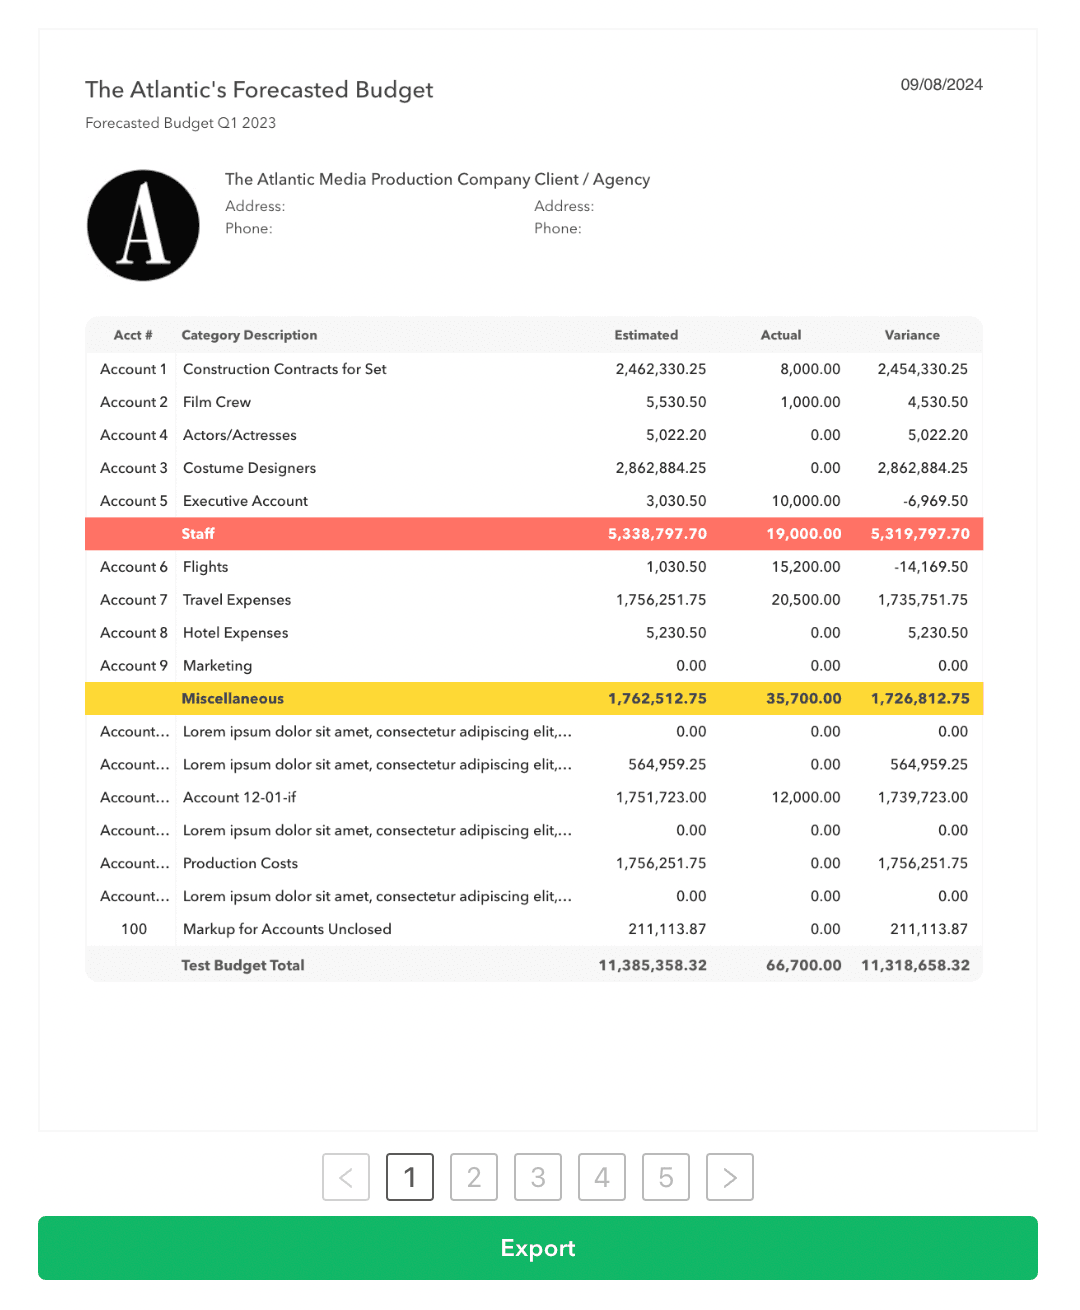Image resolution: width=1080 pixels, height=1310 pixels.
Task: Click estimated value 564,959.25
Action: pyautogui.click(x=667, y=765)
